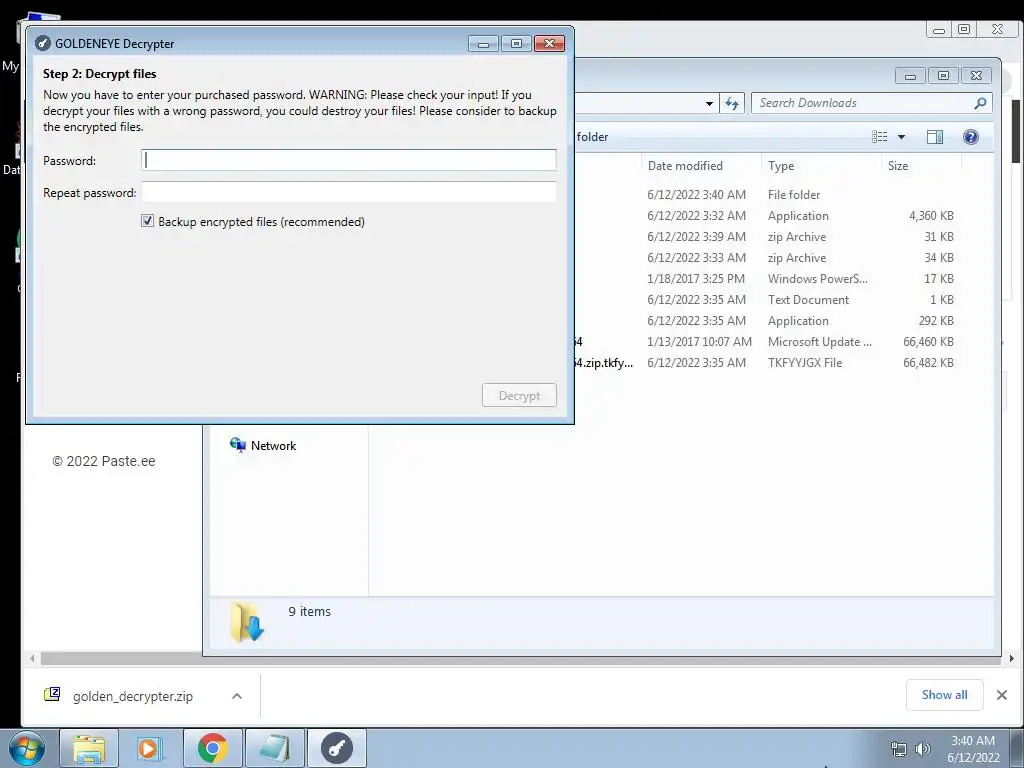Maximize the Explorer Downloads window
The height and width of the screenshot is (768, 1024).
click(943, 76)
